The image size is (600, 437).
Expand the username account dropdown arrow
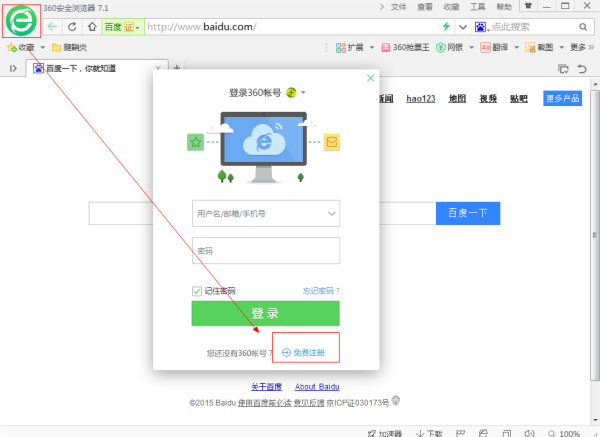pos(331,213)
